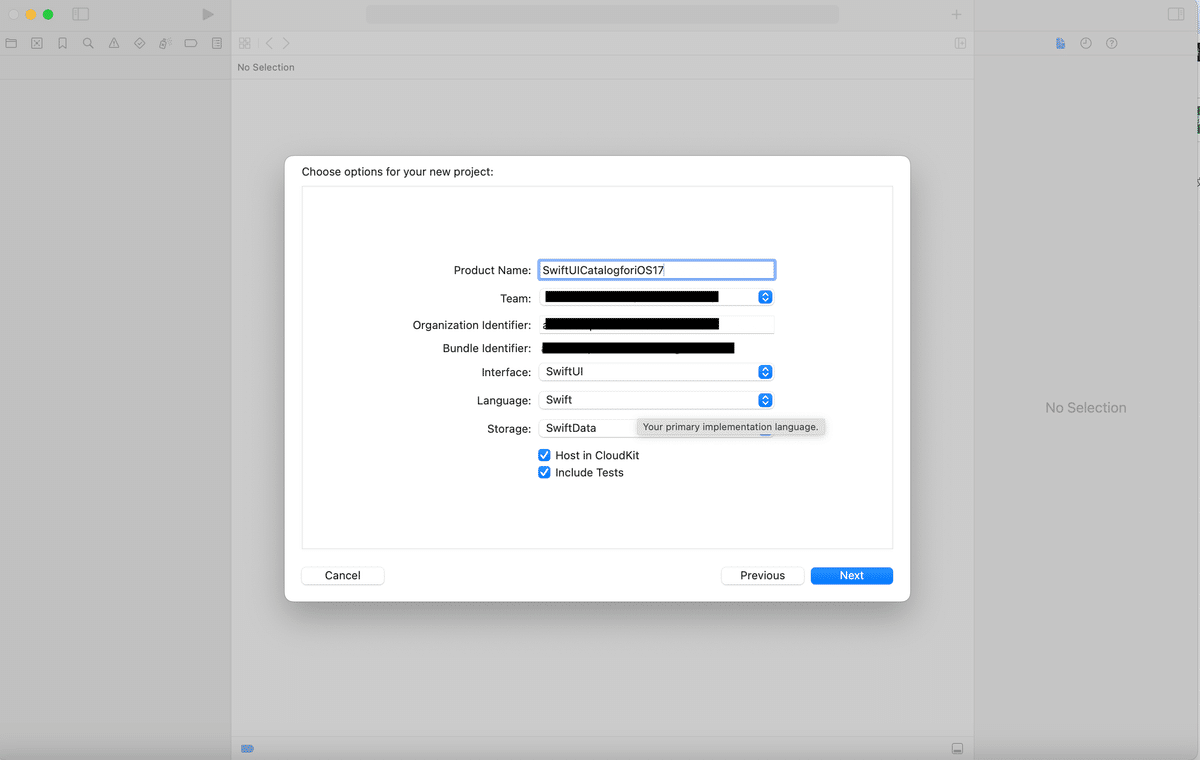Open the Find navigator magnifier icon
The width and height of the screenshot is (1200, 760).
coord(88,44)
